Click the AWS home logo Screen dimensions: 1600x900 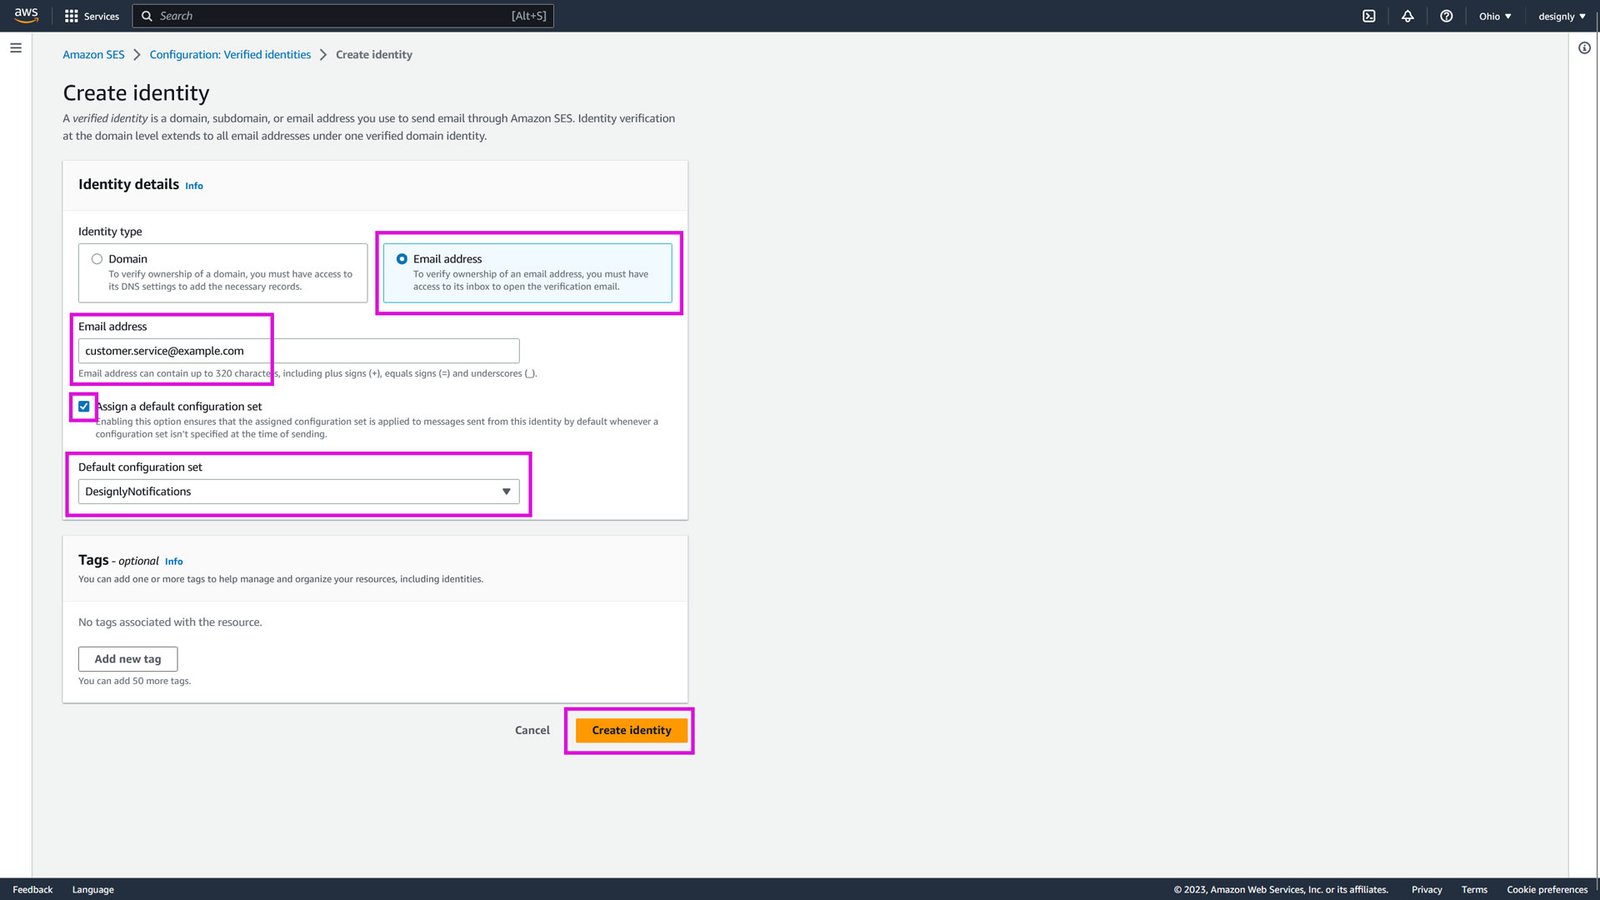pyautogui.click(x=25, y=15)
